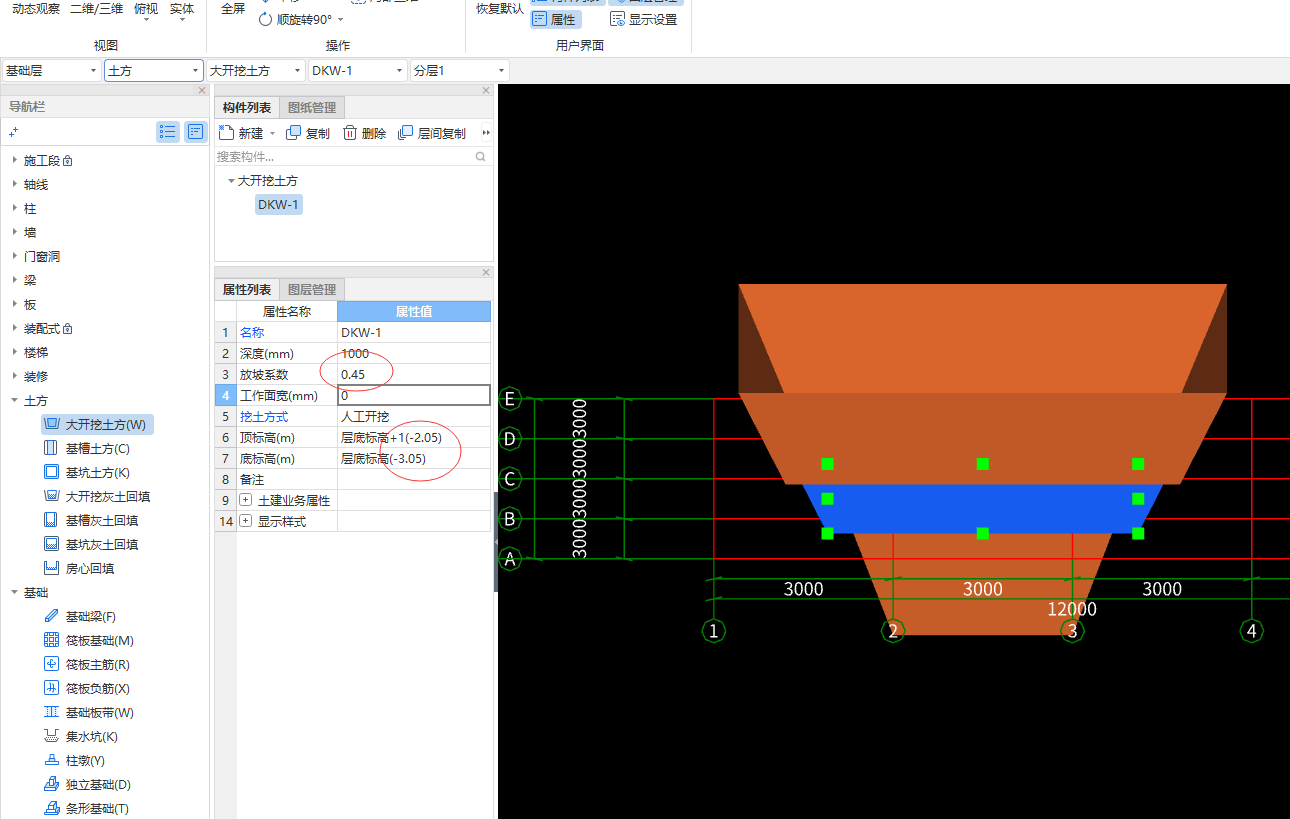Click 全屏 fullscreen button
The width and height of the screenshot is (1290, 819).
[x=233, y=9]
